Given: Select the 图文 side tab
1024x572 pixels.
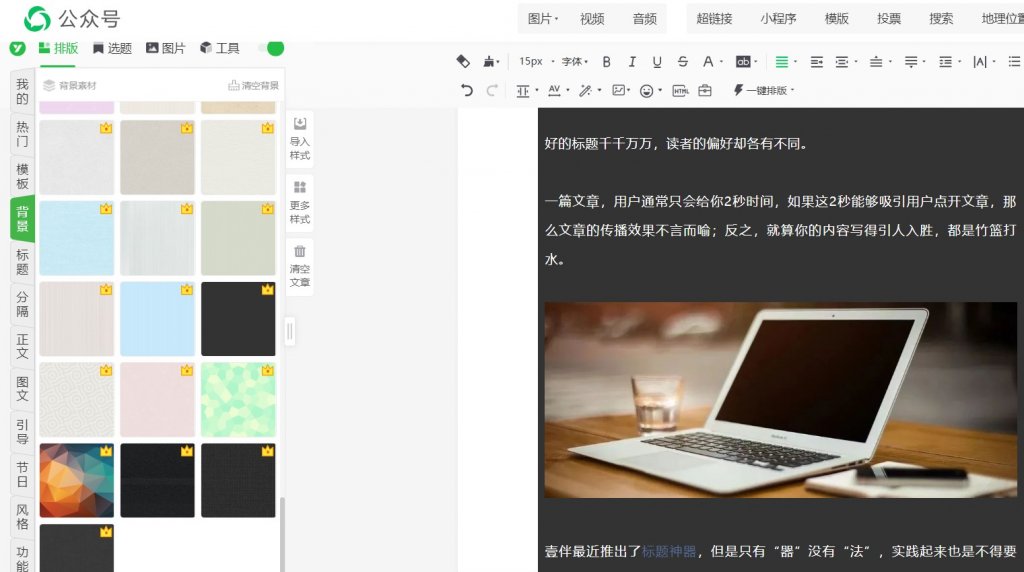Looking at the screenshot, I should [22, 389].
